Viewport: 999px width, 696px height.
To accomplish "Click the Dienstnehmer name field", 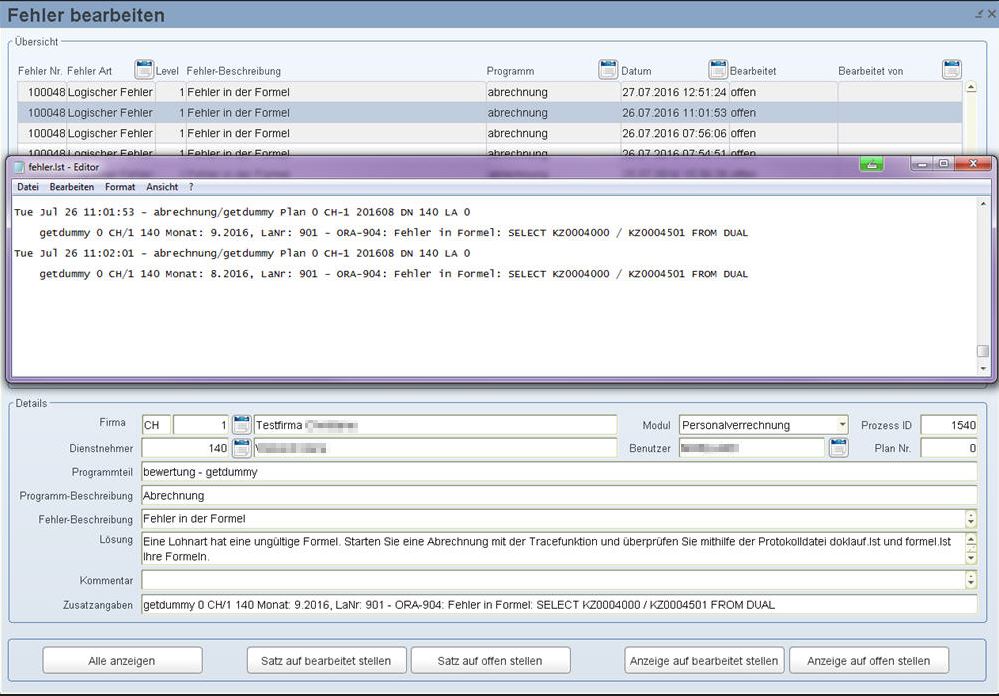I will [435, 448].
